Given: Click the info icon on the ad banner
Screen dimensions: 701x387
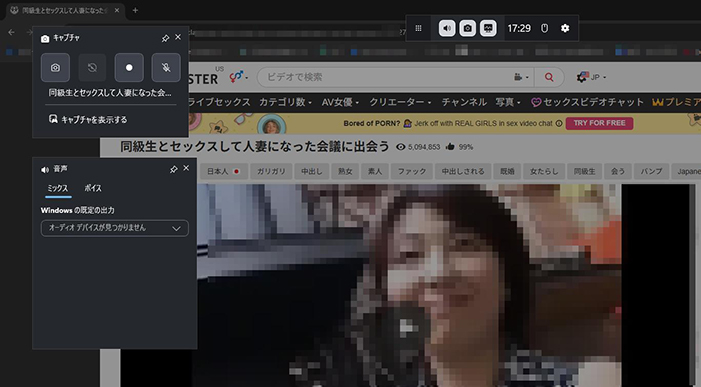Looking at the screenshot, I should click(x=559, y=124).
